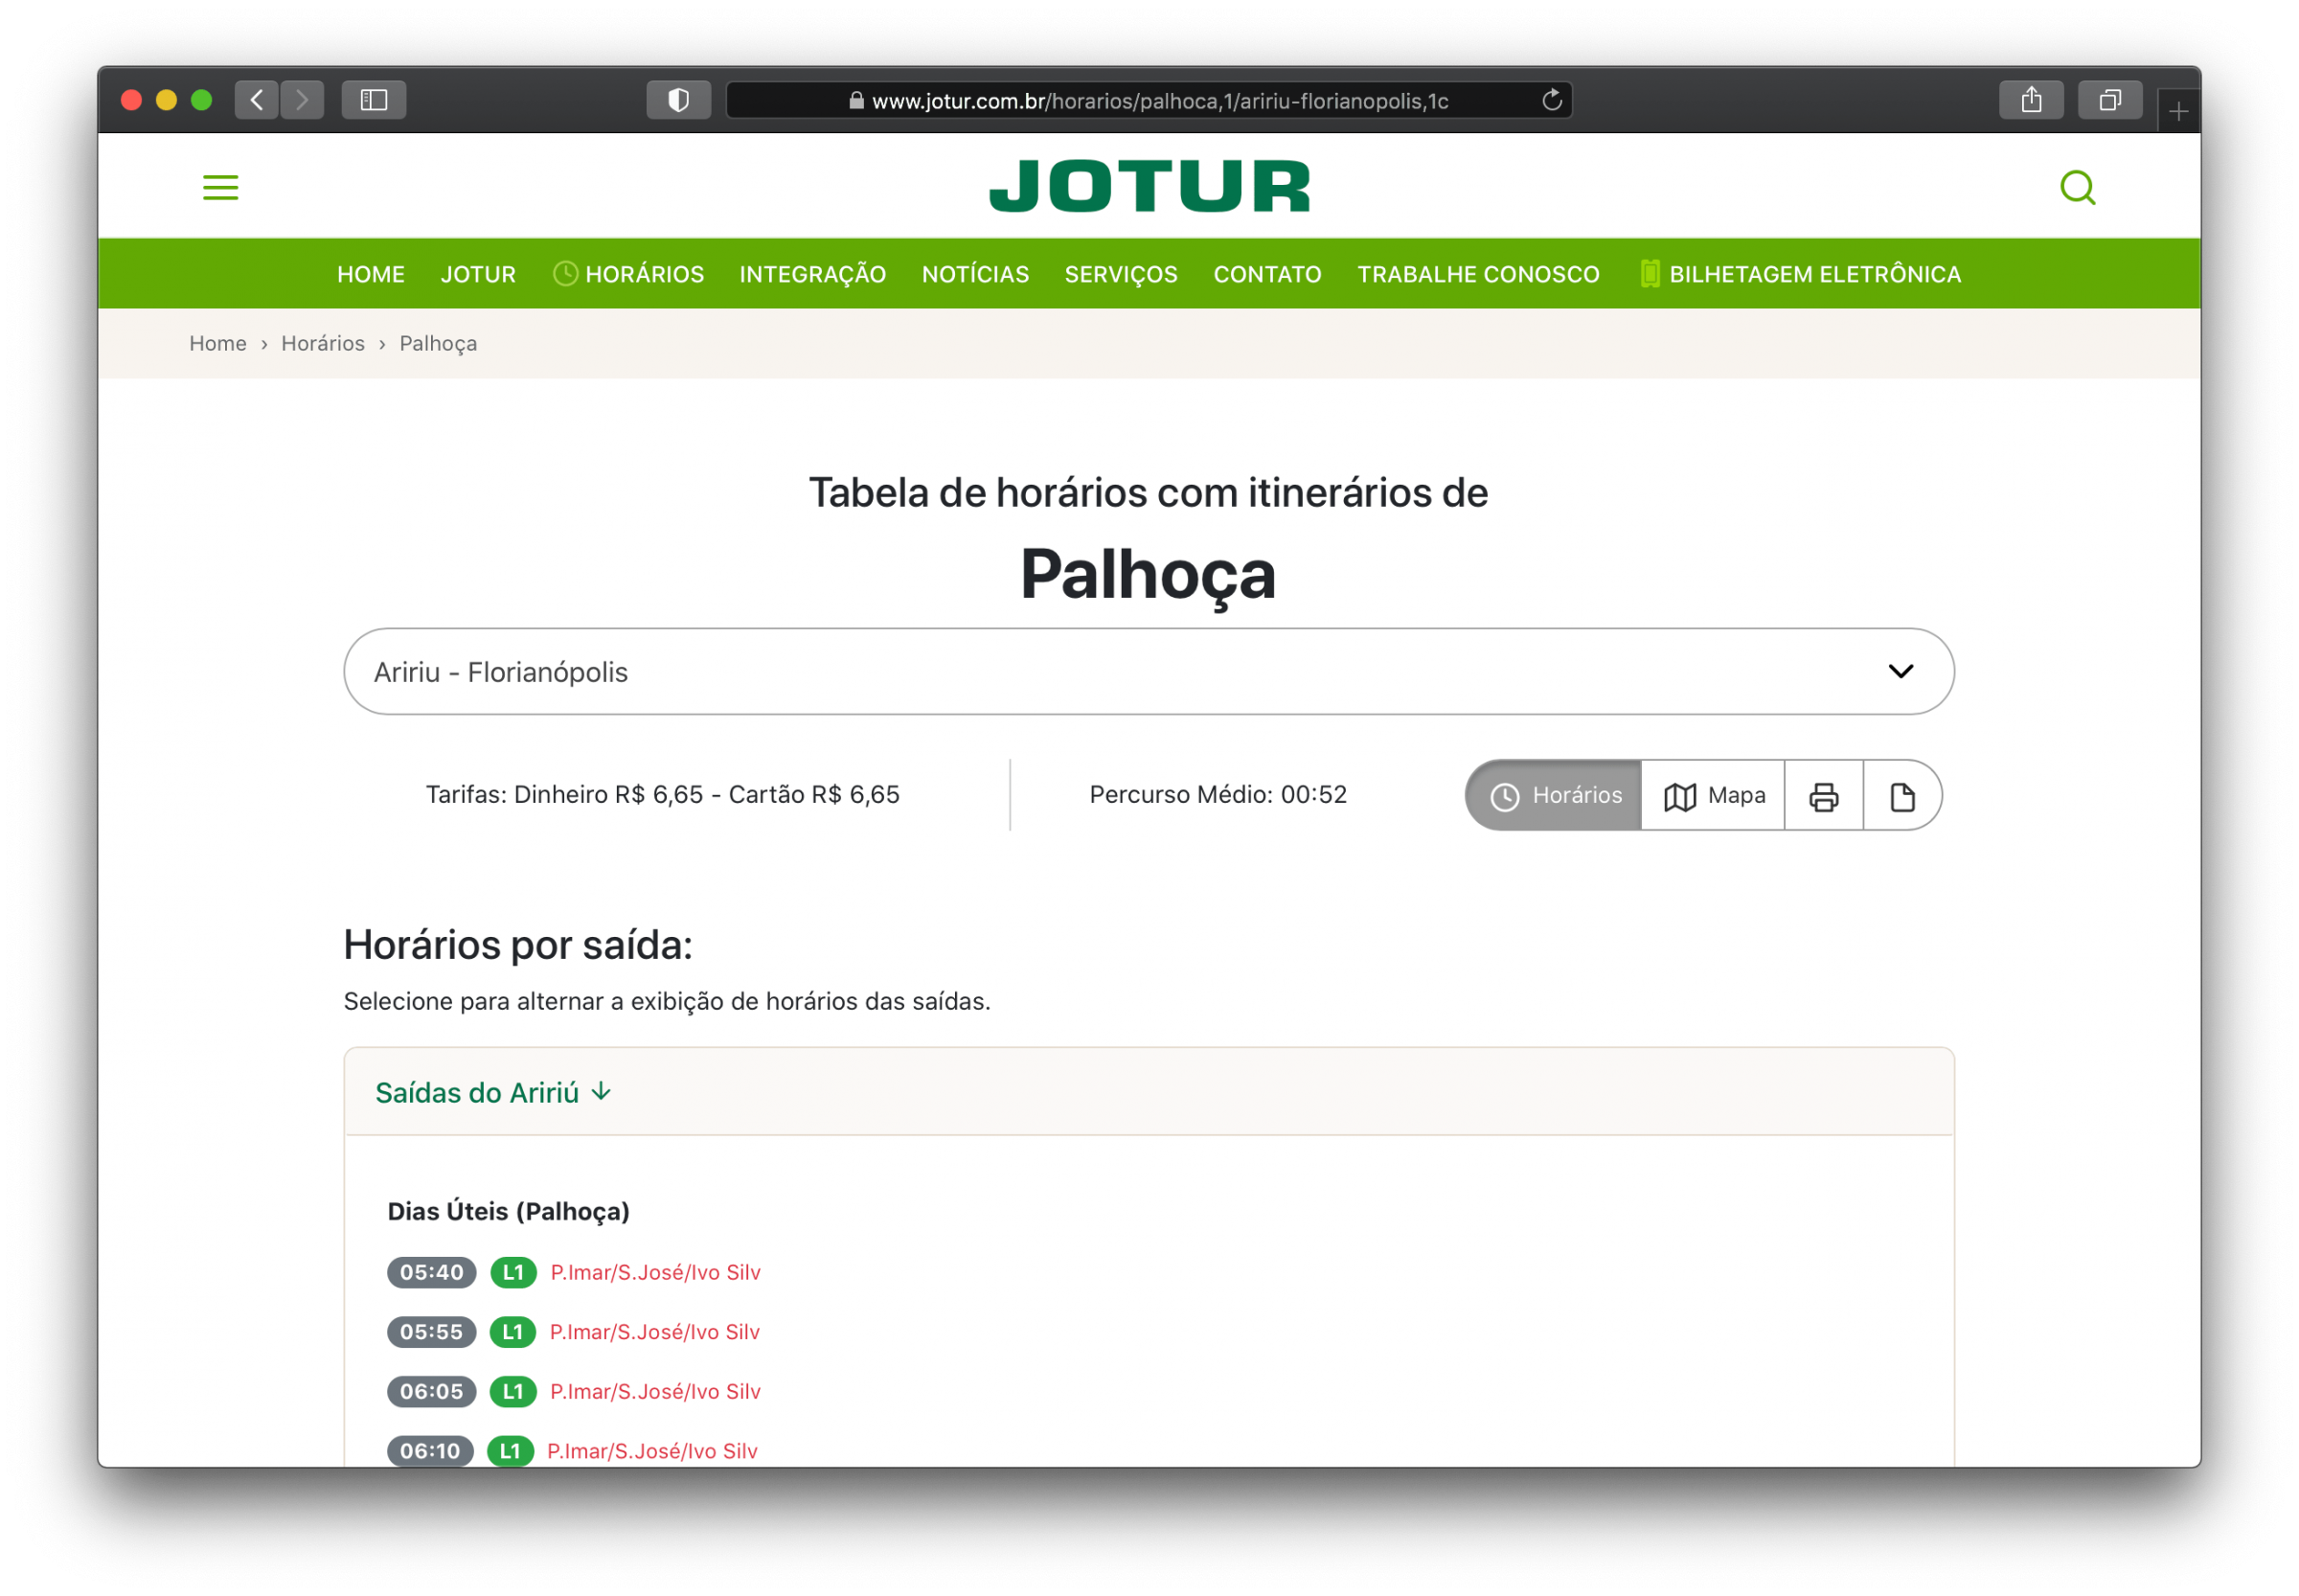Click the L1 badge beside 05:55
Viewport: 2299px width, 1596px height.
512,1332
